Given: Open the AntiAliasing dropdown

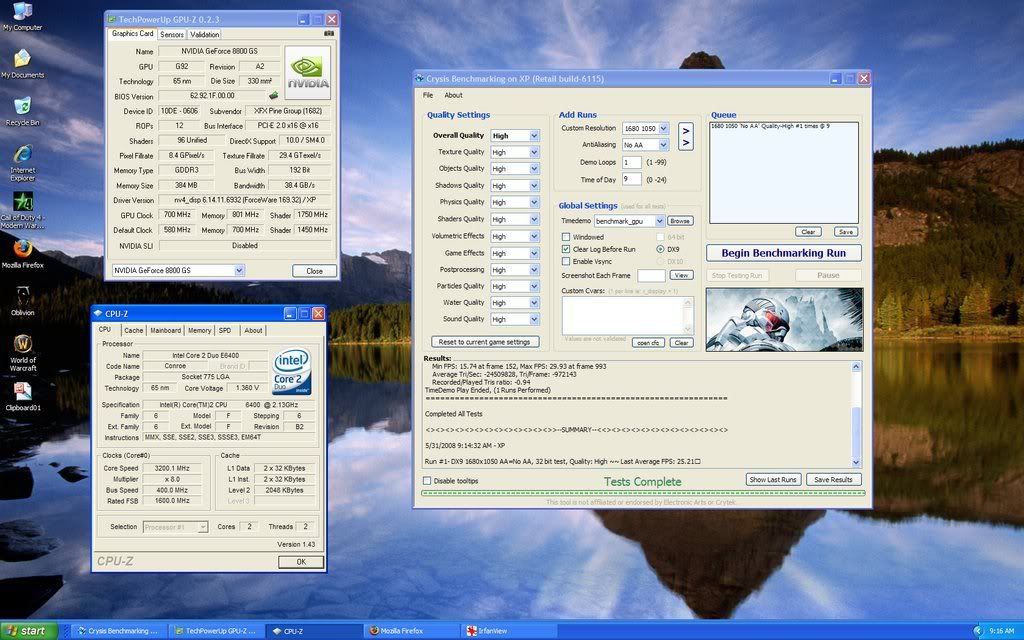Looking at the screenshot, I should pyautogui.click(x=664, y=145).
